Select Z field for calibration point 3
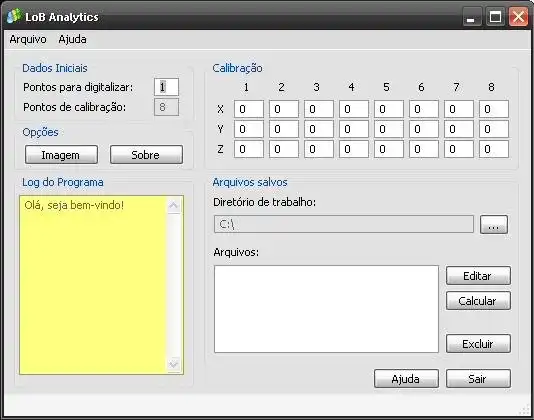The height and width of the screenshot is (420, 534). (x=319, y=149)
